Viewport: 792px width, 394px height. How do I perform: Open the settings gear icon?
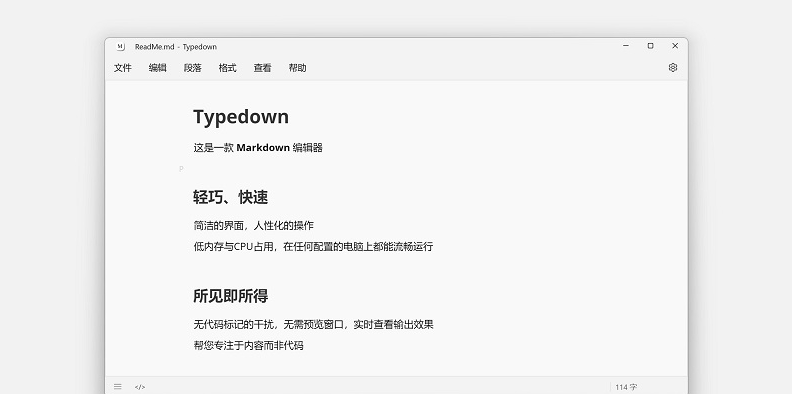pos(672,67)
